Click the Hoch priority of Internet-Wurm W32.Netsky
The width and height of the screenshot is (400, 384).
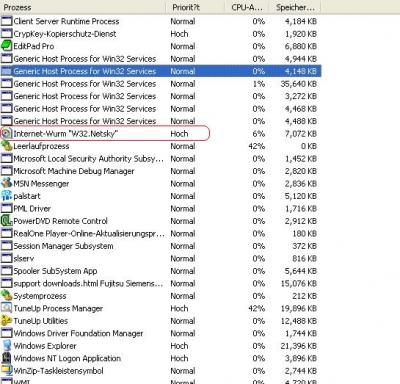point(179,134)
